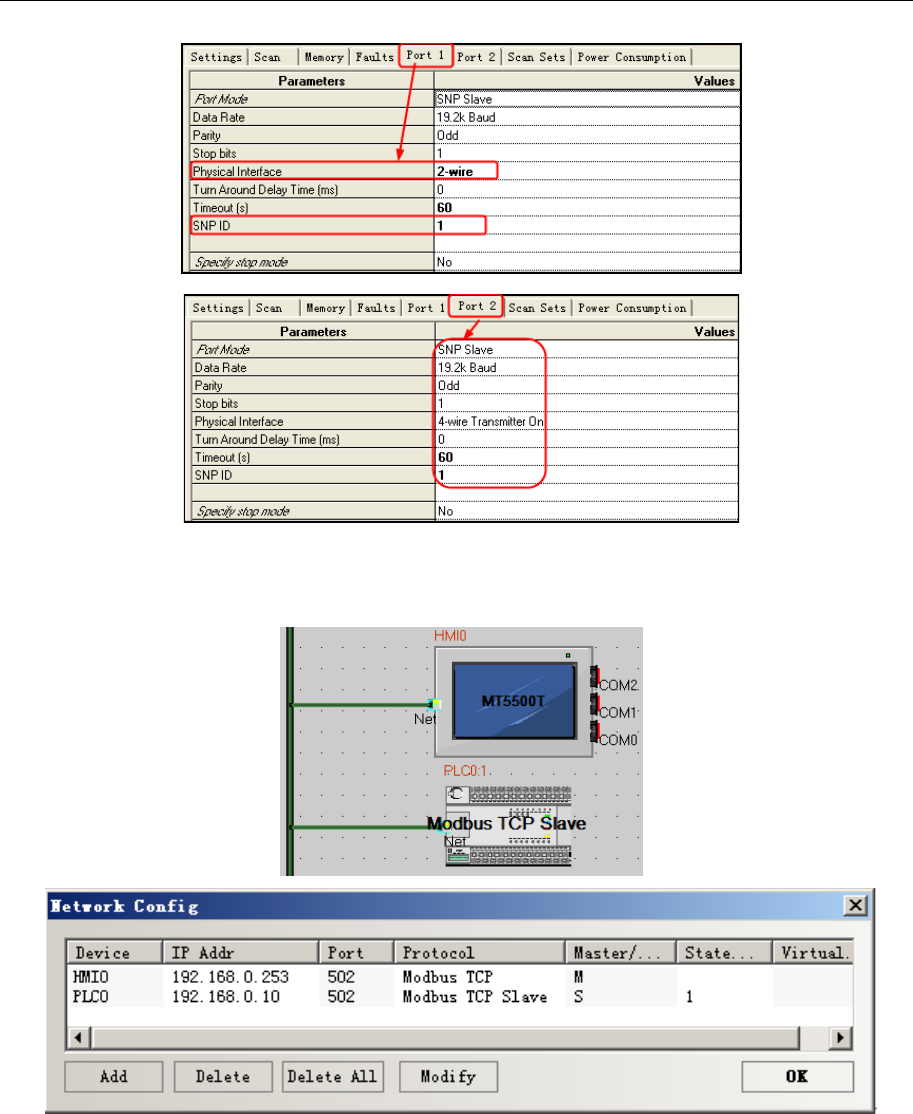Click the Delete button
This screenshot has height=1114, width=913.
[x=223, y=1077]
